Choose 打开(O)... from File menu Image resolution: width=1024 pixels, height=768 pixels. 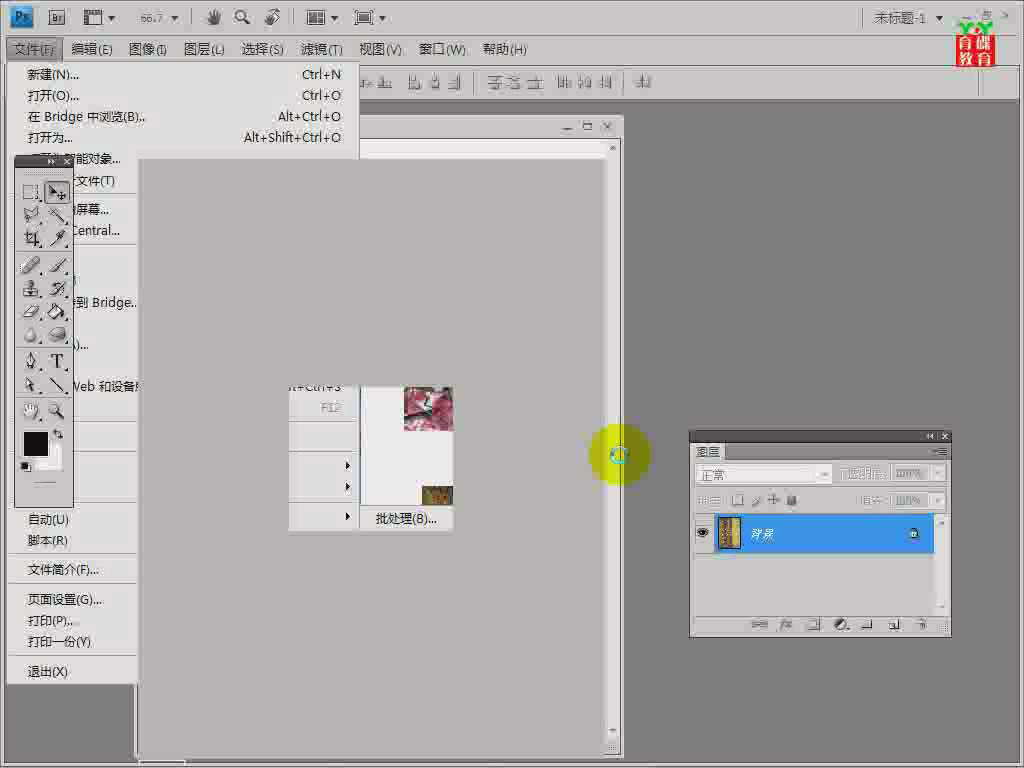coord(184,95)
